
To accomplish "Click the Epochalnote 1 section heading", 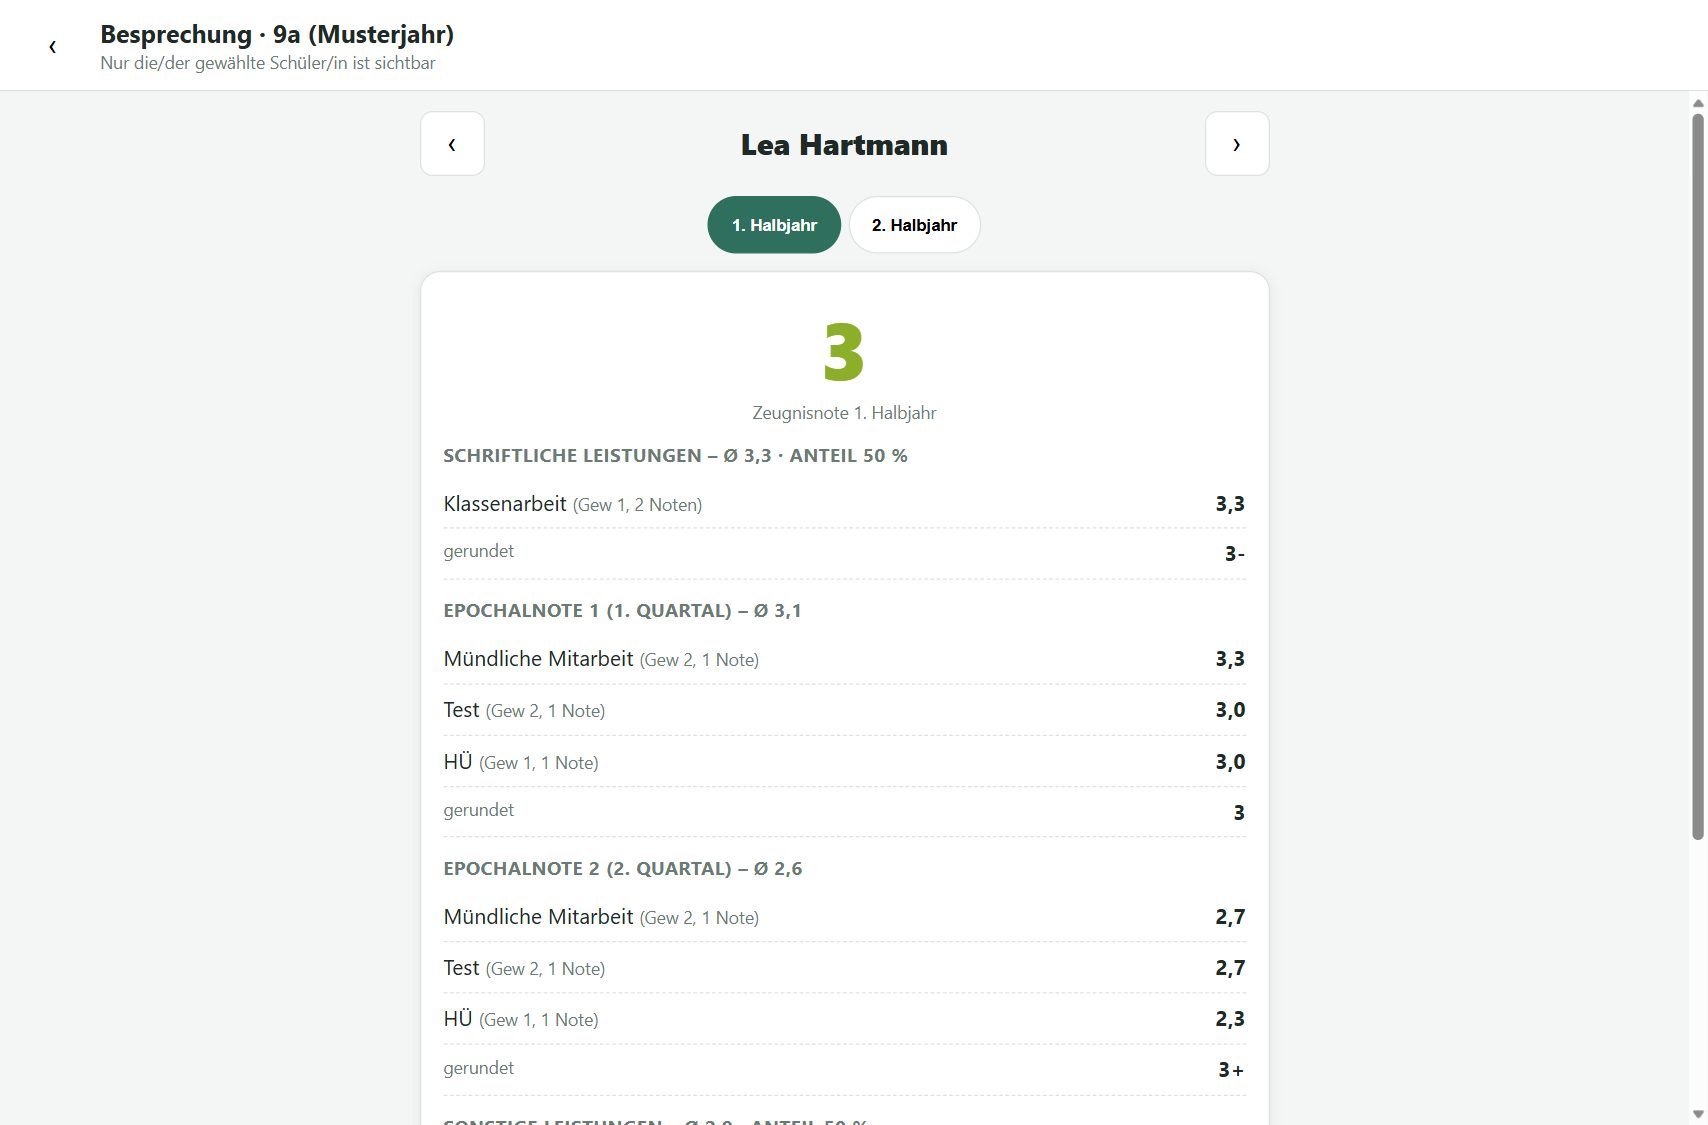I will coord(622,611).
